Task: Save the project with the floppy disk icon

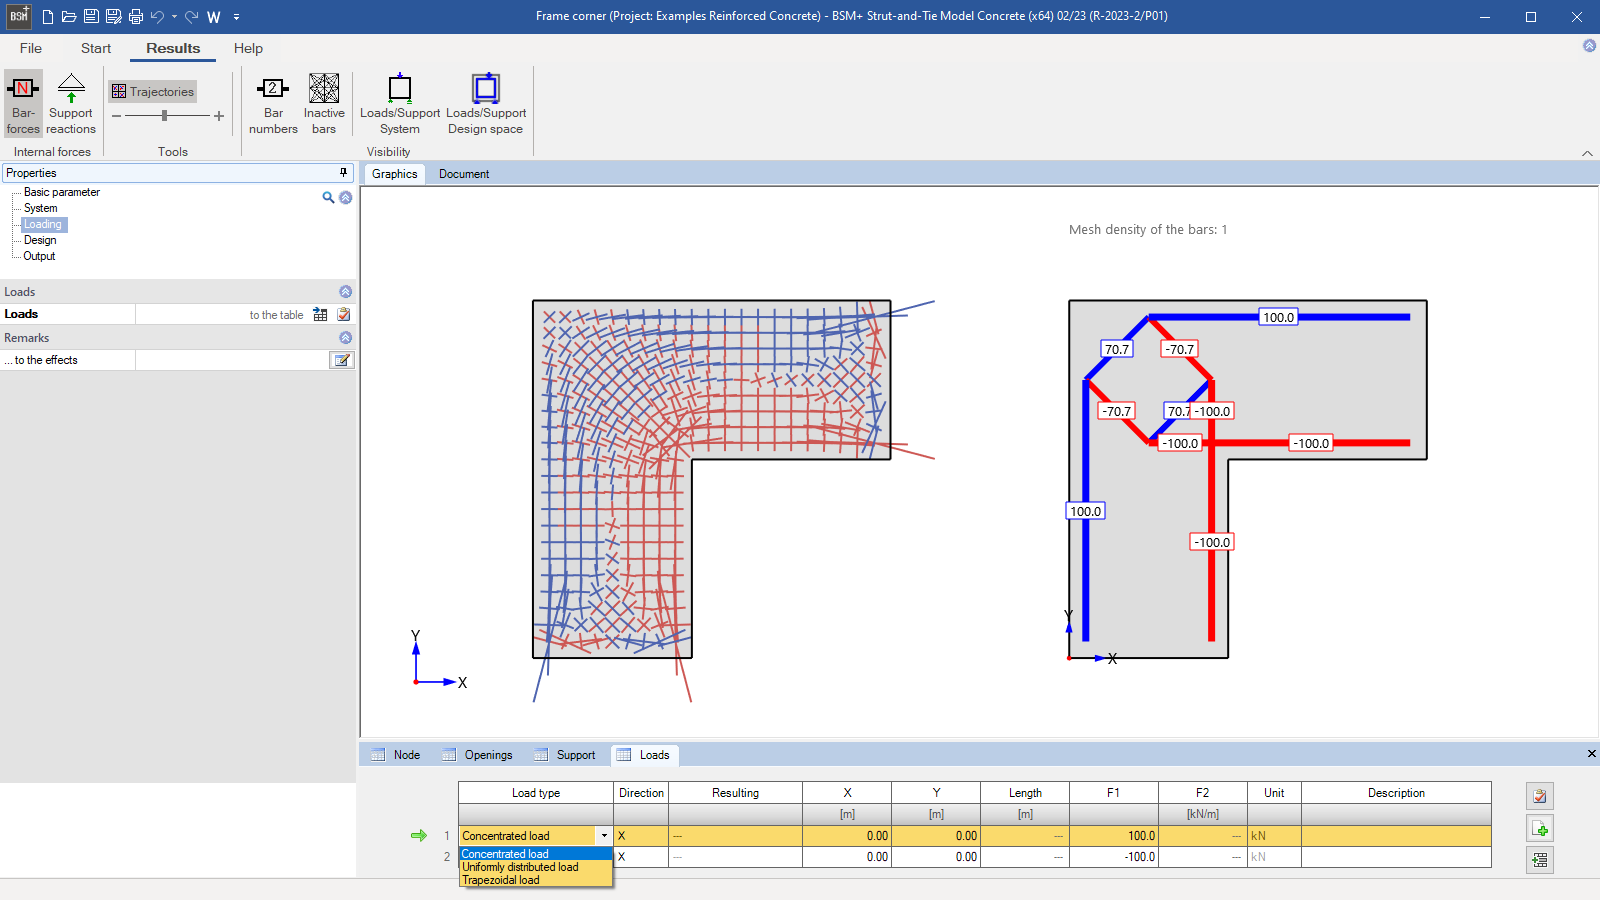Action: point(91,17)
